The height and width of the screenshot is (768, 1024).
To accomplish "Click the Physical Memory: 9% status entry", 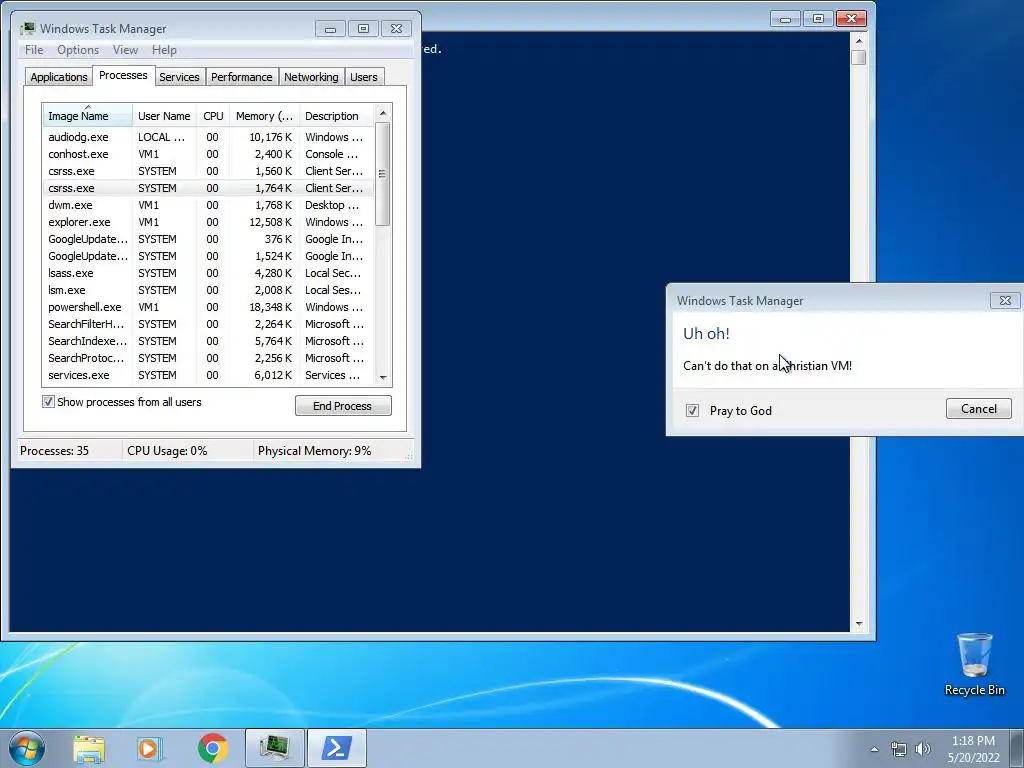I will point(332,451).
